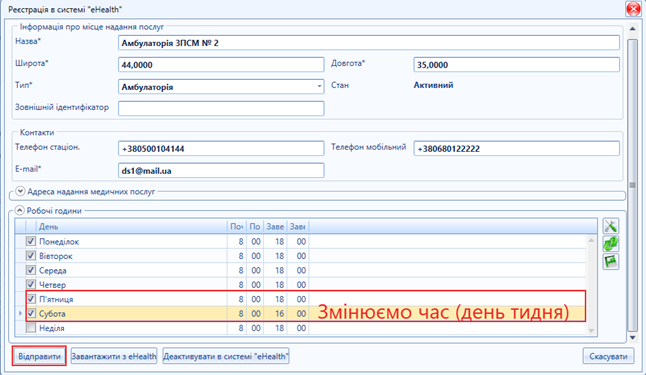The height and width of the screenshot is (375, 646).
Task: Expand Адреса надання медичних послуг section
Action: [20, 191]
